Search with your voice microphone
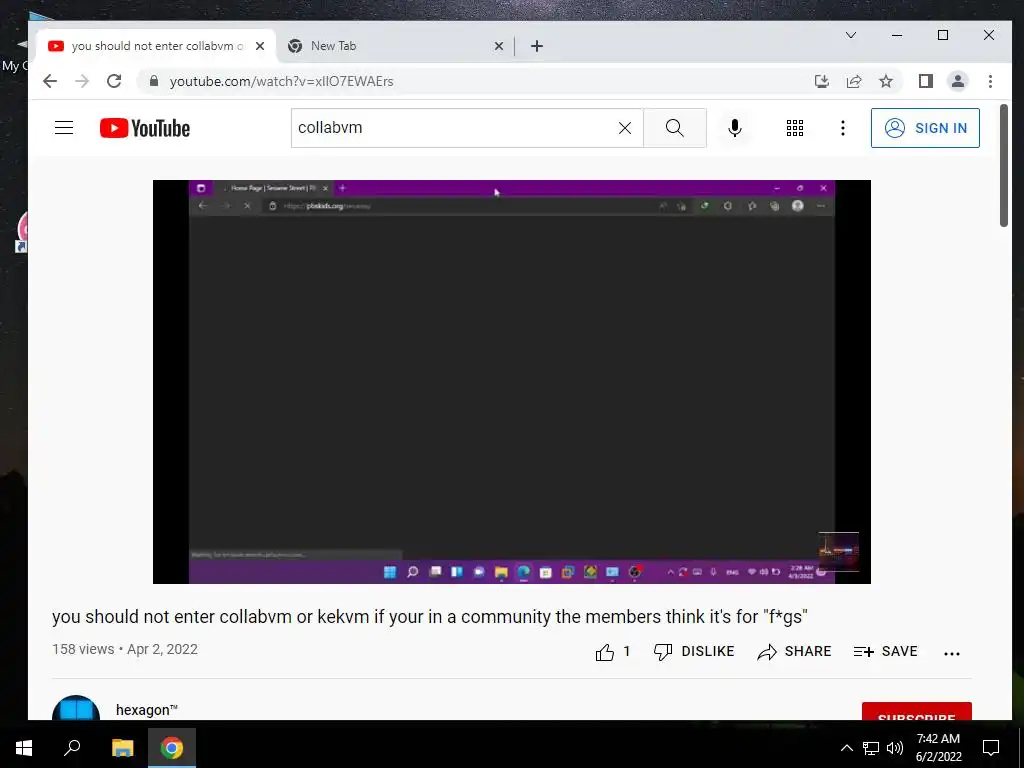1024x768 pixels. [735, 128]
